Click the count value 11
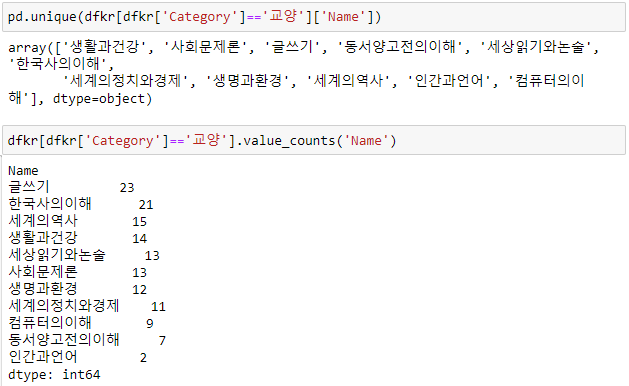The width and height of the screenshot is (629, 386). click(x=158, y=307)
